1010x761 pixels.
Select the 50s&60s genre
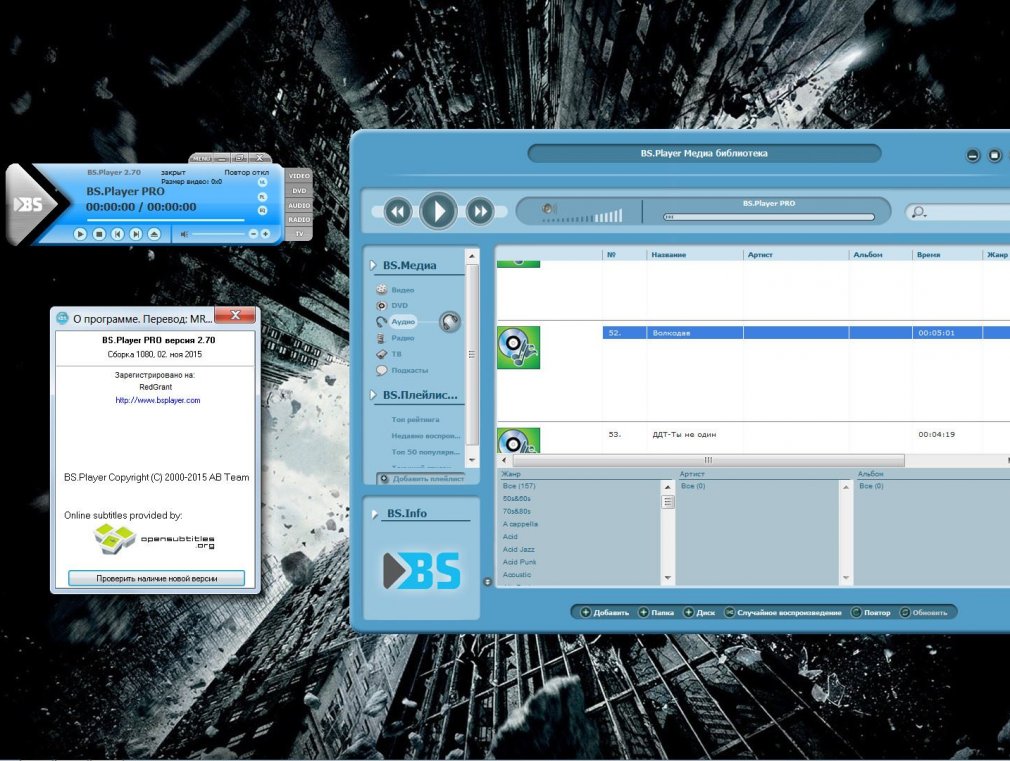[x=517, y=499]
